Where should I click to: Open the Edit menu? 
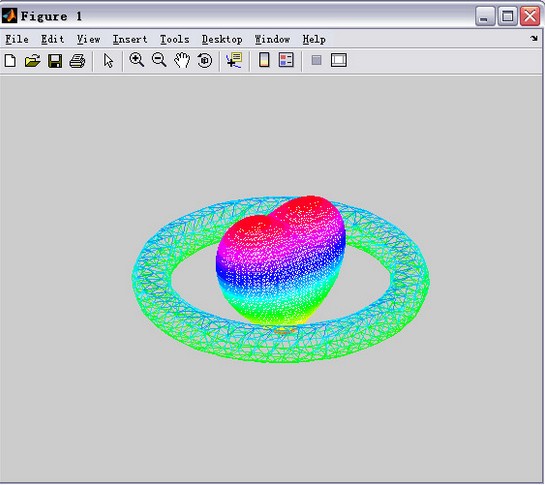[x=52, y=39]
